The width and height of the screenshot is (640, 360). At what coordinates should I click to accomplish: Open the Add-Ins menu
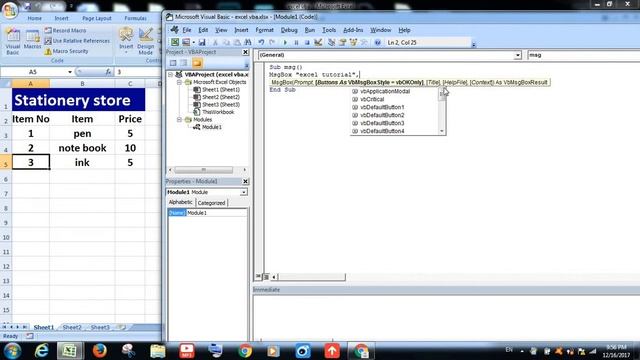pos(353,30)
